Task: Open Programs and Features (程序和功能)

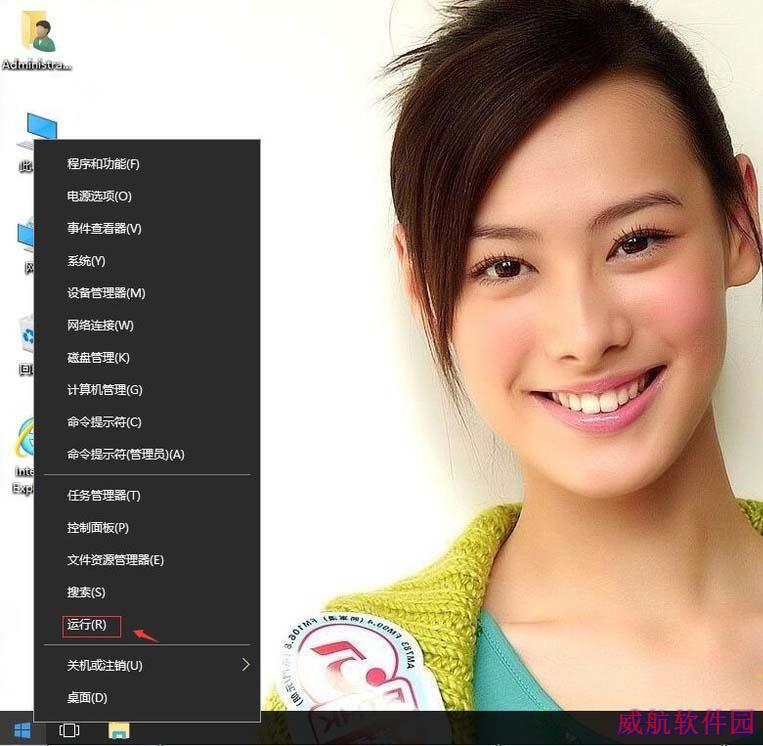Action: tap(147, 164)
